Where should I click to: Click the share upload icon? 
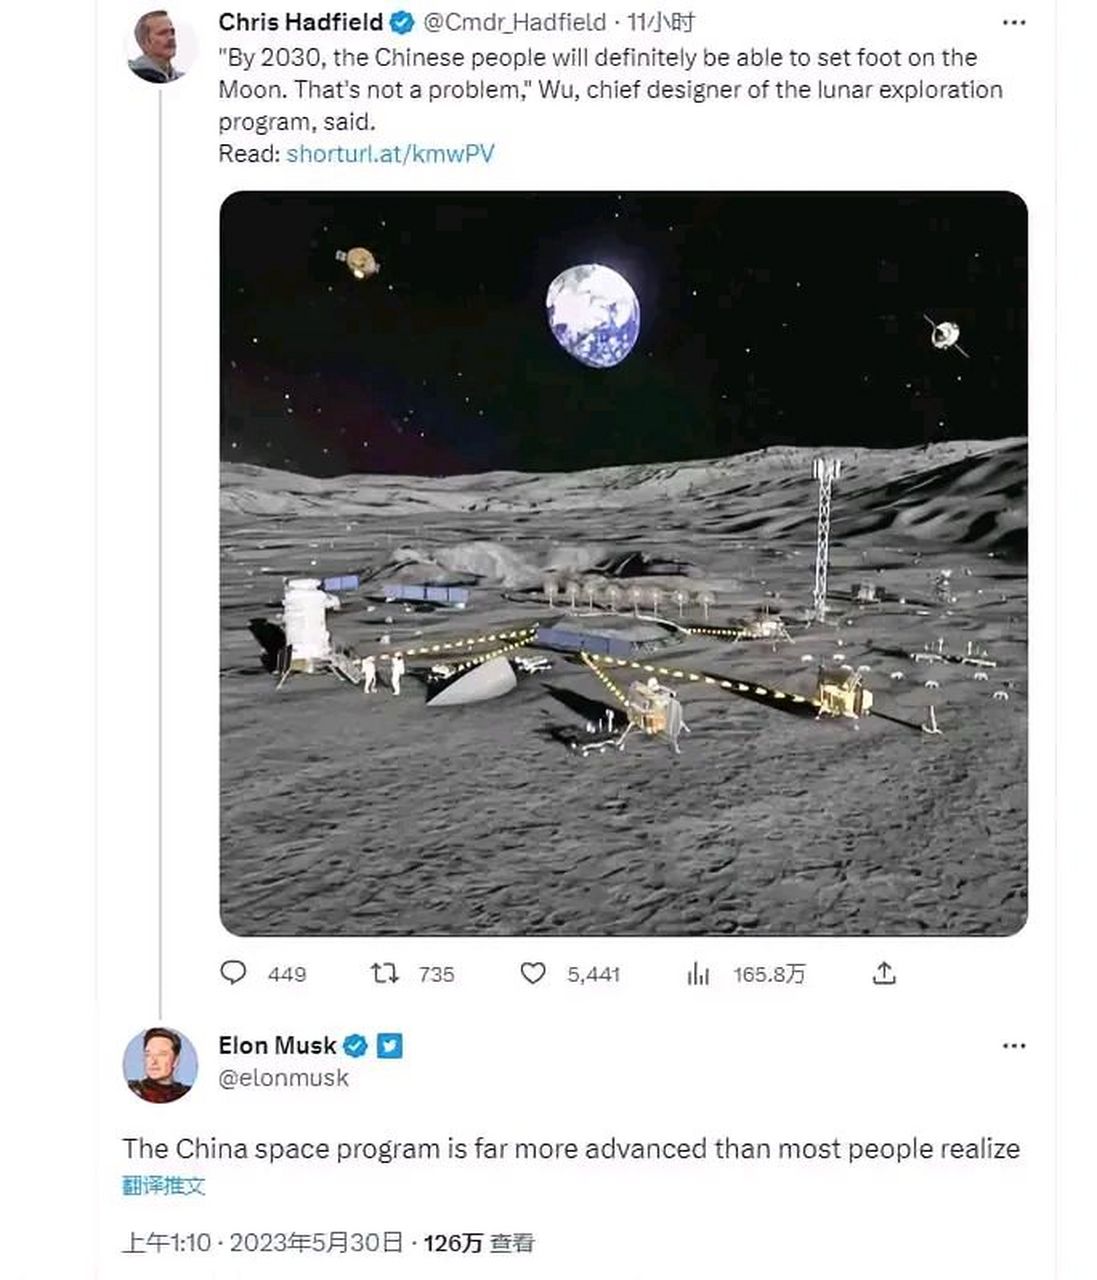coord(884,973)
